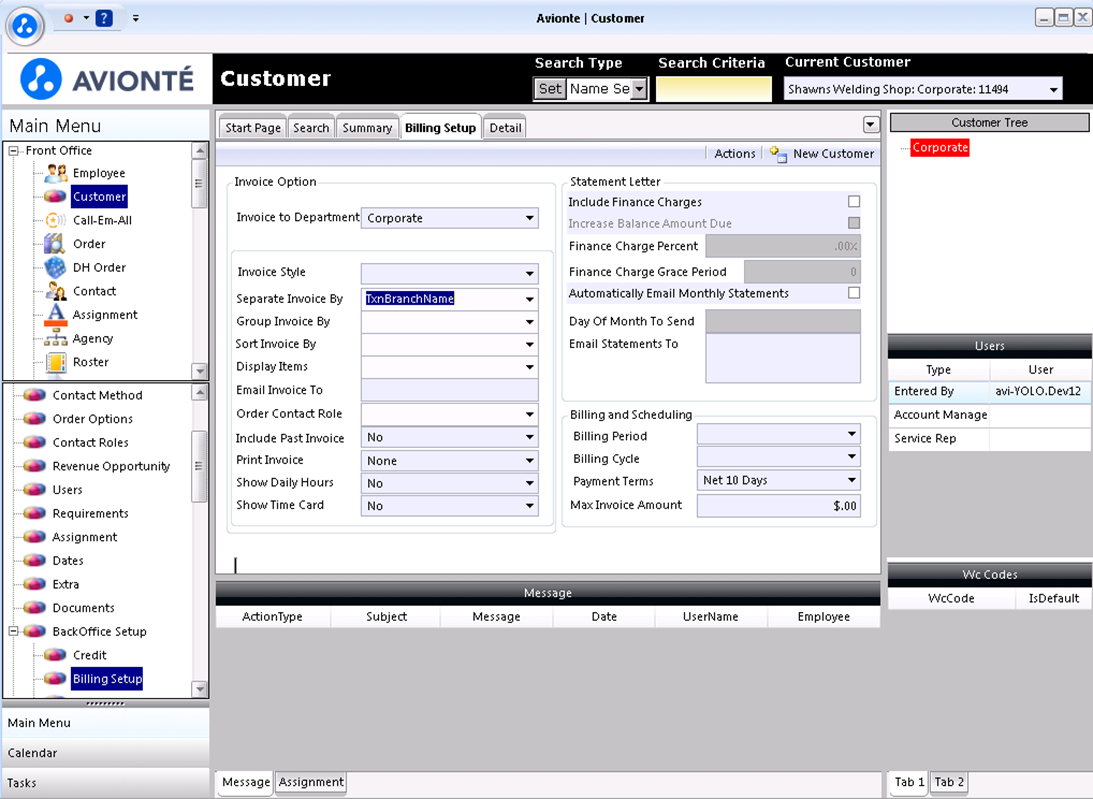Click the Set search type button
1093x799 pixels.
[550, 89]
